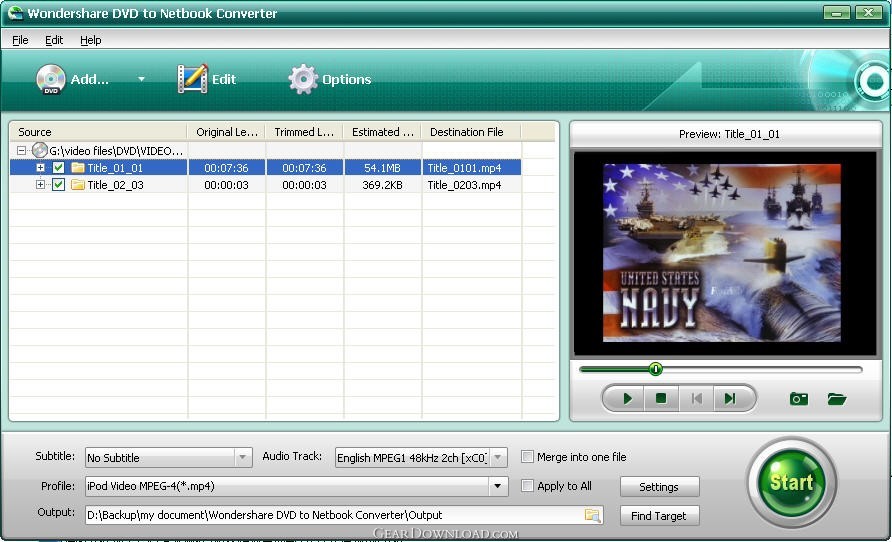Stop the preview playback
Viewport: 892px width, 542px height.
tap(660, 398)
